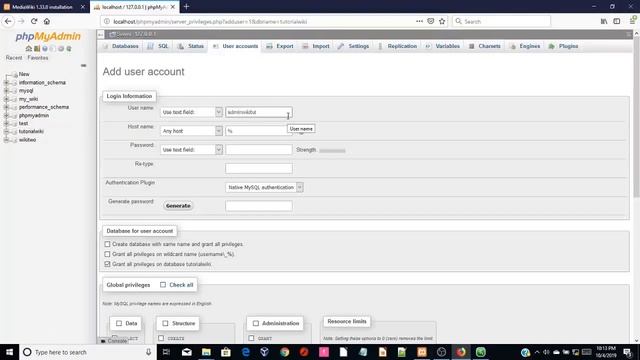Click the User name text input
640x360 pixels.
tap(259, 112)
